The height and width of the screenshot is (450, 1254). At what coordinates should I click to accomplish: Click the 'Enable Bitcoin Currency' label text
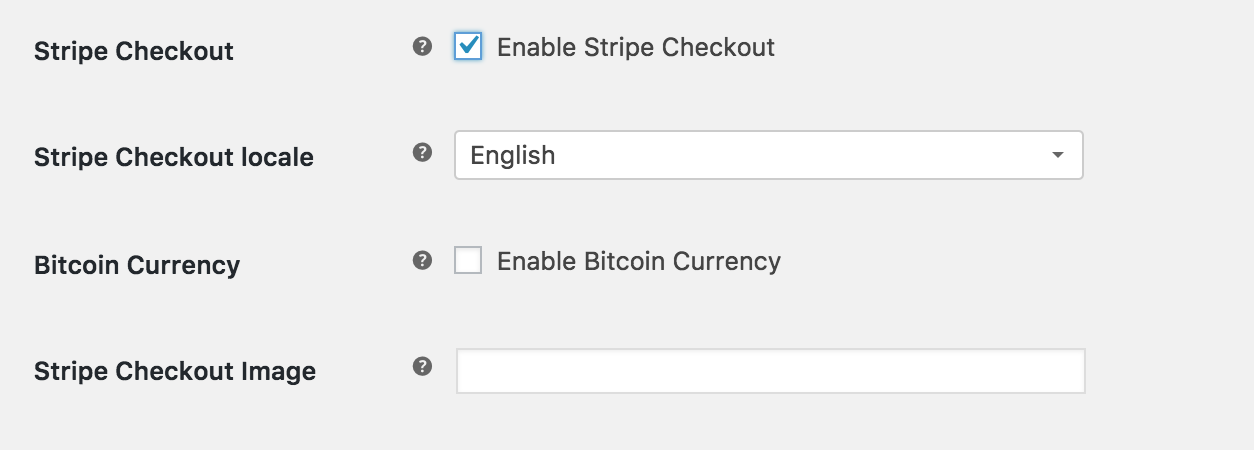point(639,261)
